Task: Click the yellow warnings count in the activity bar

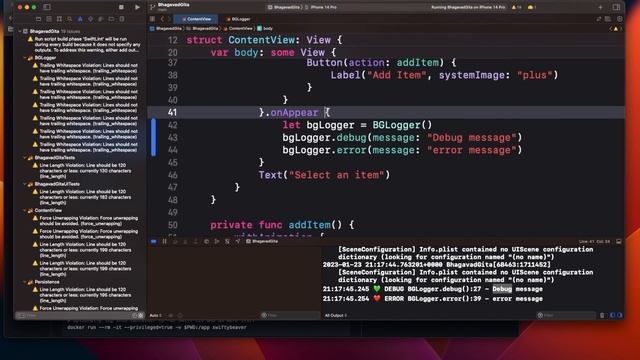Action: pyautogui.click(x=517, y=7)
